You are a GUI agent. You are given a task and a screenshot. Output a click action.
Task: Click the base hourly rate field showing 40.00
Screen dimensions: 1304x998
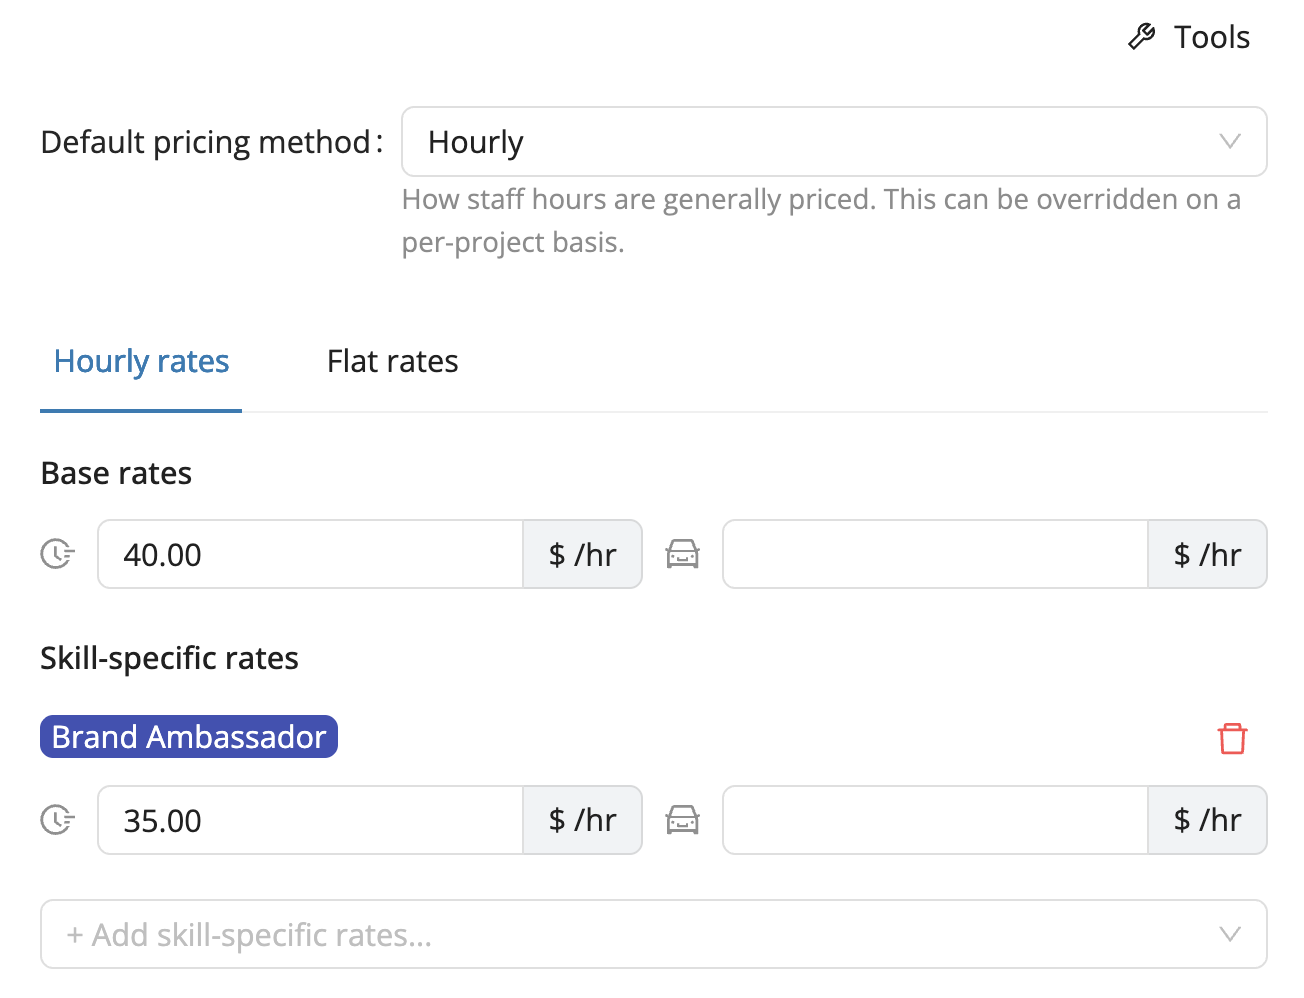point(310,554)
